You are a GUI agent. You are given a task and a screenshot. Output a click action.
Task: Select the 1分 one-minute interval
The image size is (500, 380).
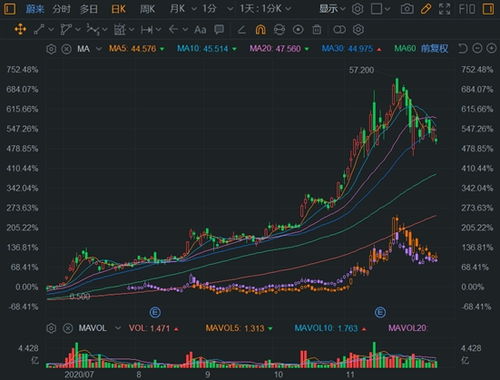209,9
